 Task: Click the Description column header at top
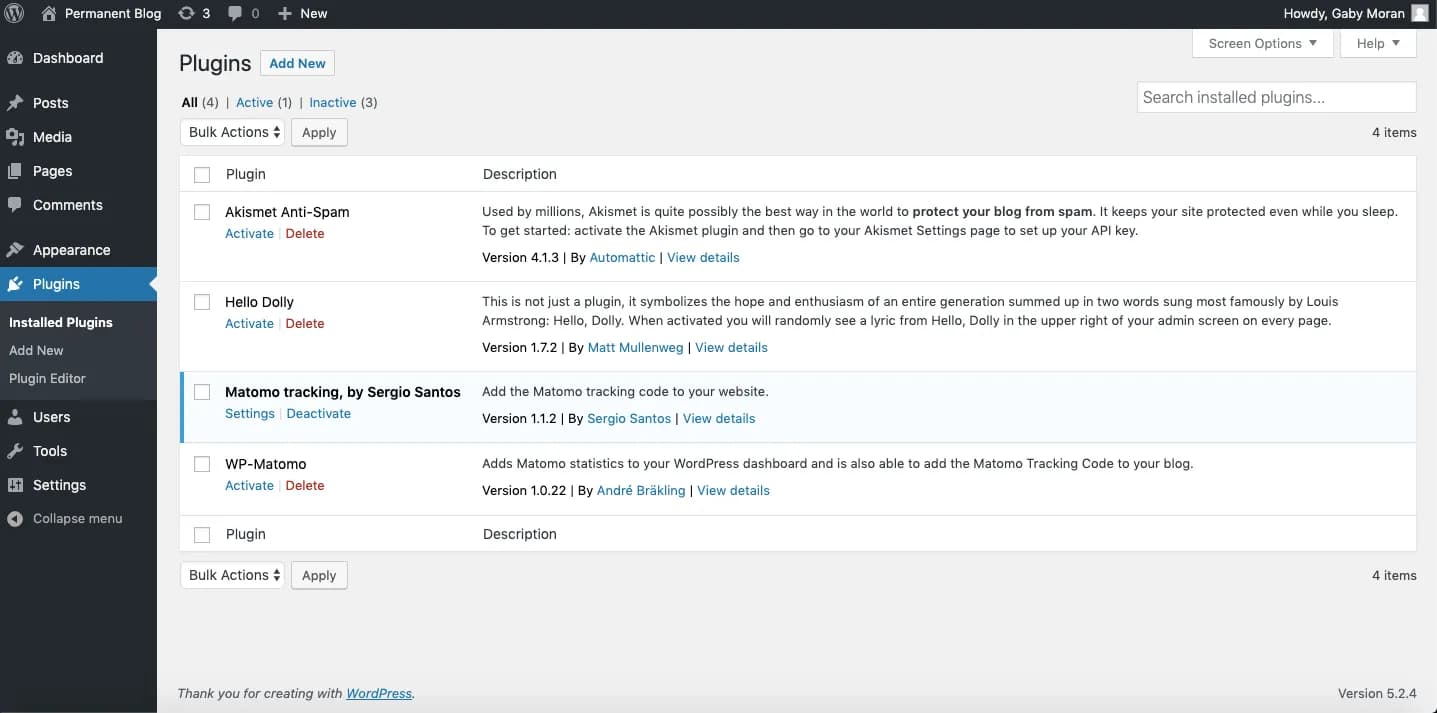(520, 174)
